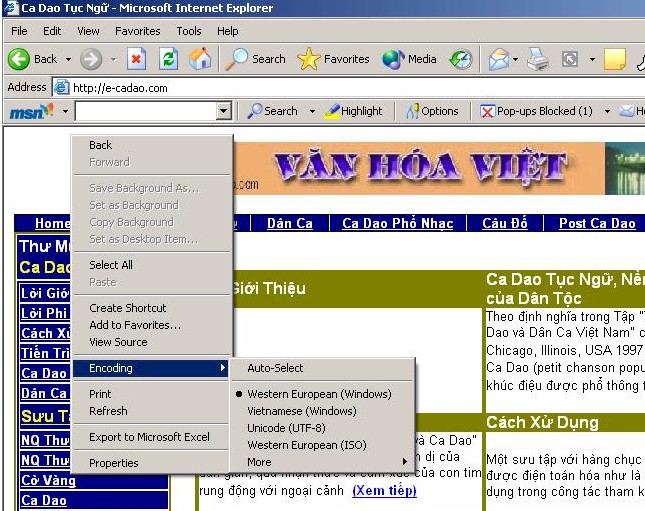Select Unicode (UTF-8) encoding
The height and width of the screenshot is (511, 645).
point(322,428)
